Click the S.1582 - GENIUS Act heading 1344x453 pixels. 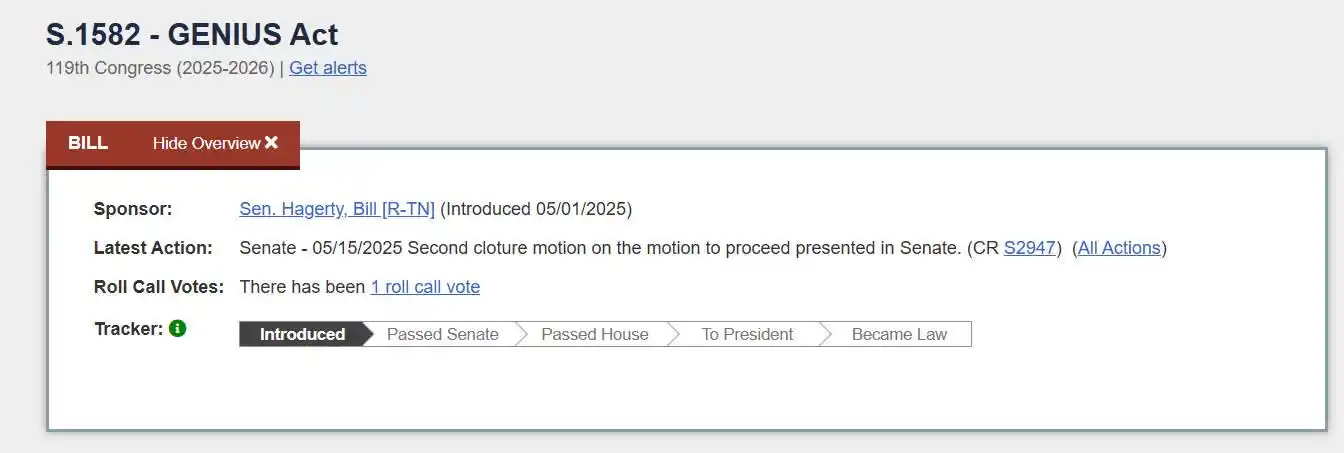(x=192, y=35)
